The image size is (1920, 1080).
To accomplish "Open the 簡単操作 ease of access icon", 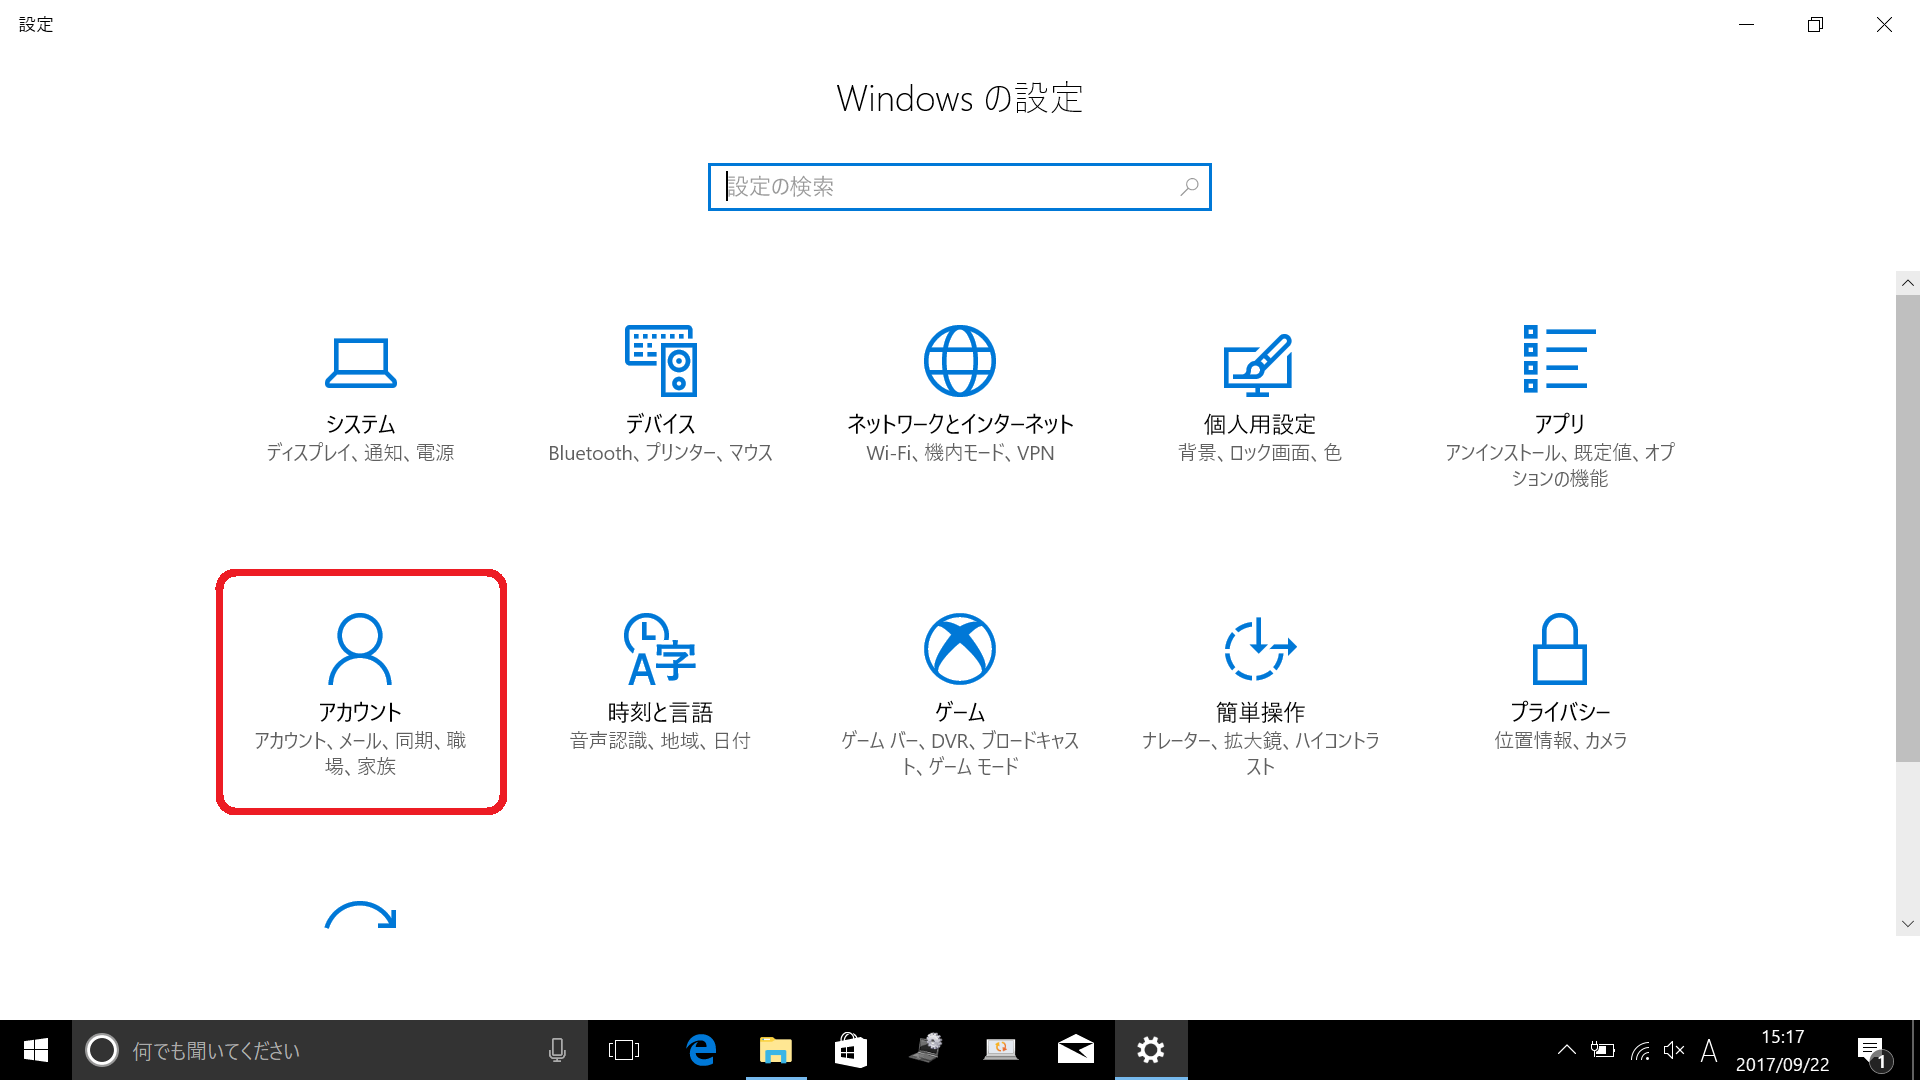I will click(1260, 649).
